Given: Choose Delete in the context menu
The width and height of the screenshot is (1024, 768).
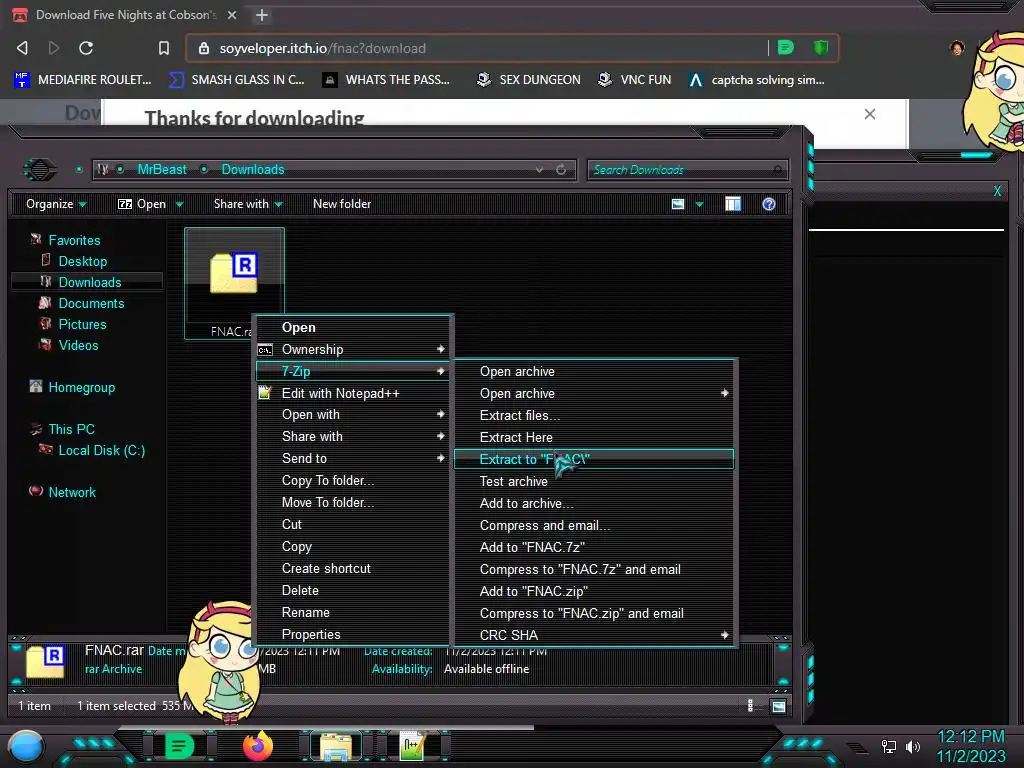Looking at the screenshot, I should tap(353, 590).
